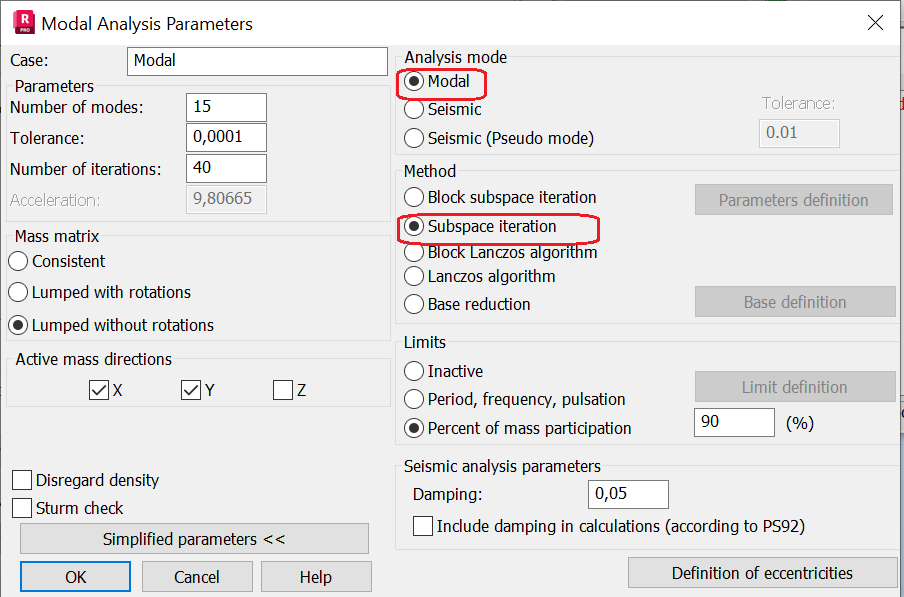The width and height of the screenshot is (904, 597).
Task: Check Include damping in calculations (PS92)
Action: (x=423, y=526)
